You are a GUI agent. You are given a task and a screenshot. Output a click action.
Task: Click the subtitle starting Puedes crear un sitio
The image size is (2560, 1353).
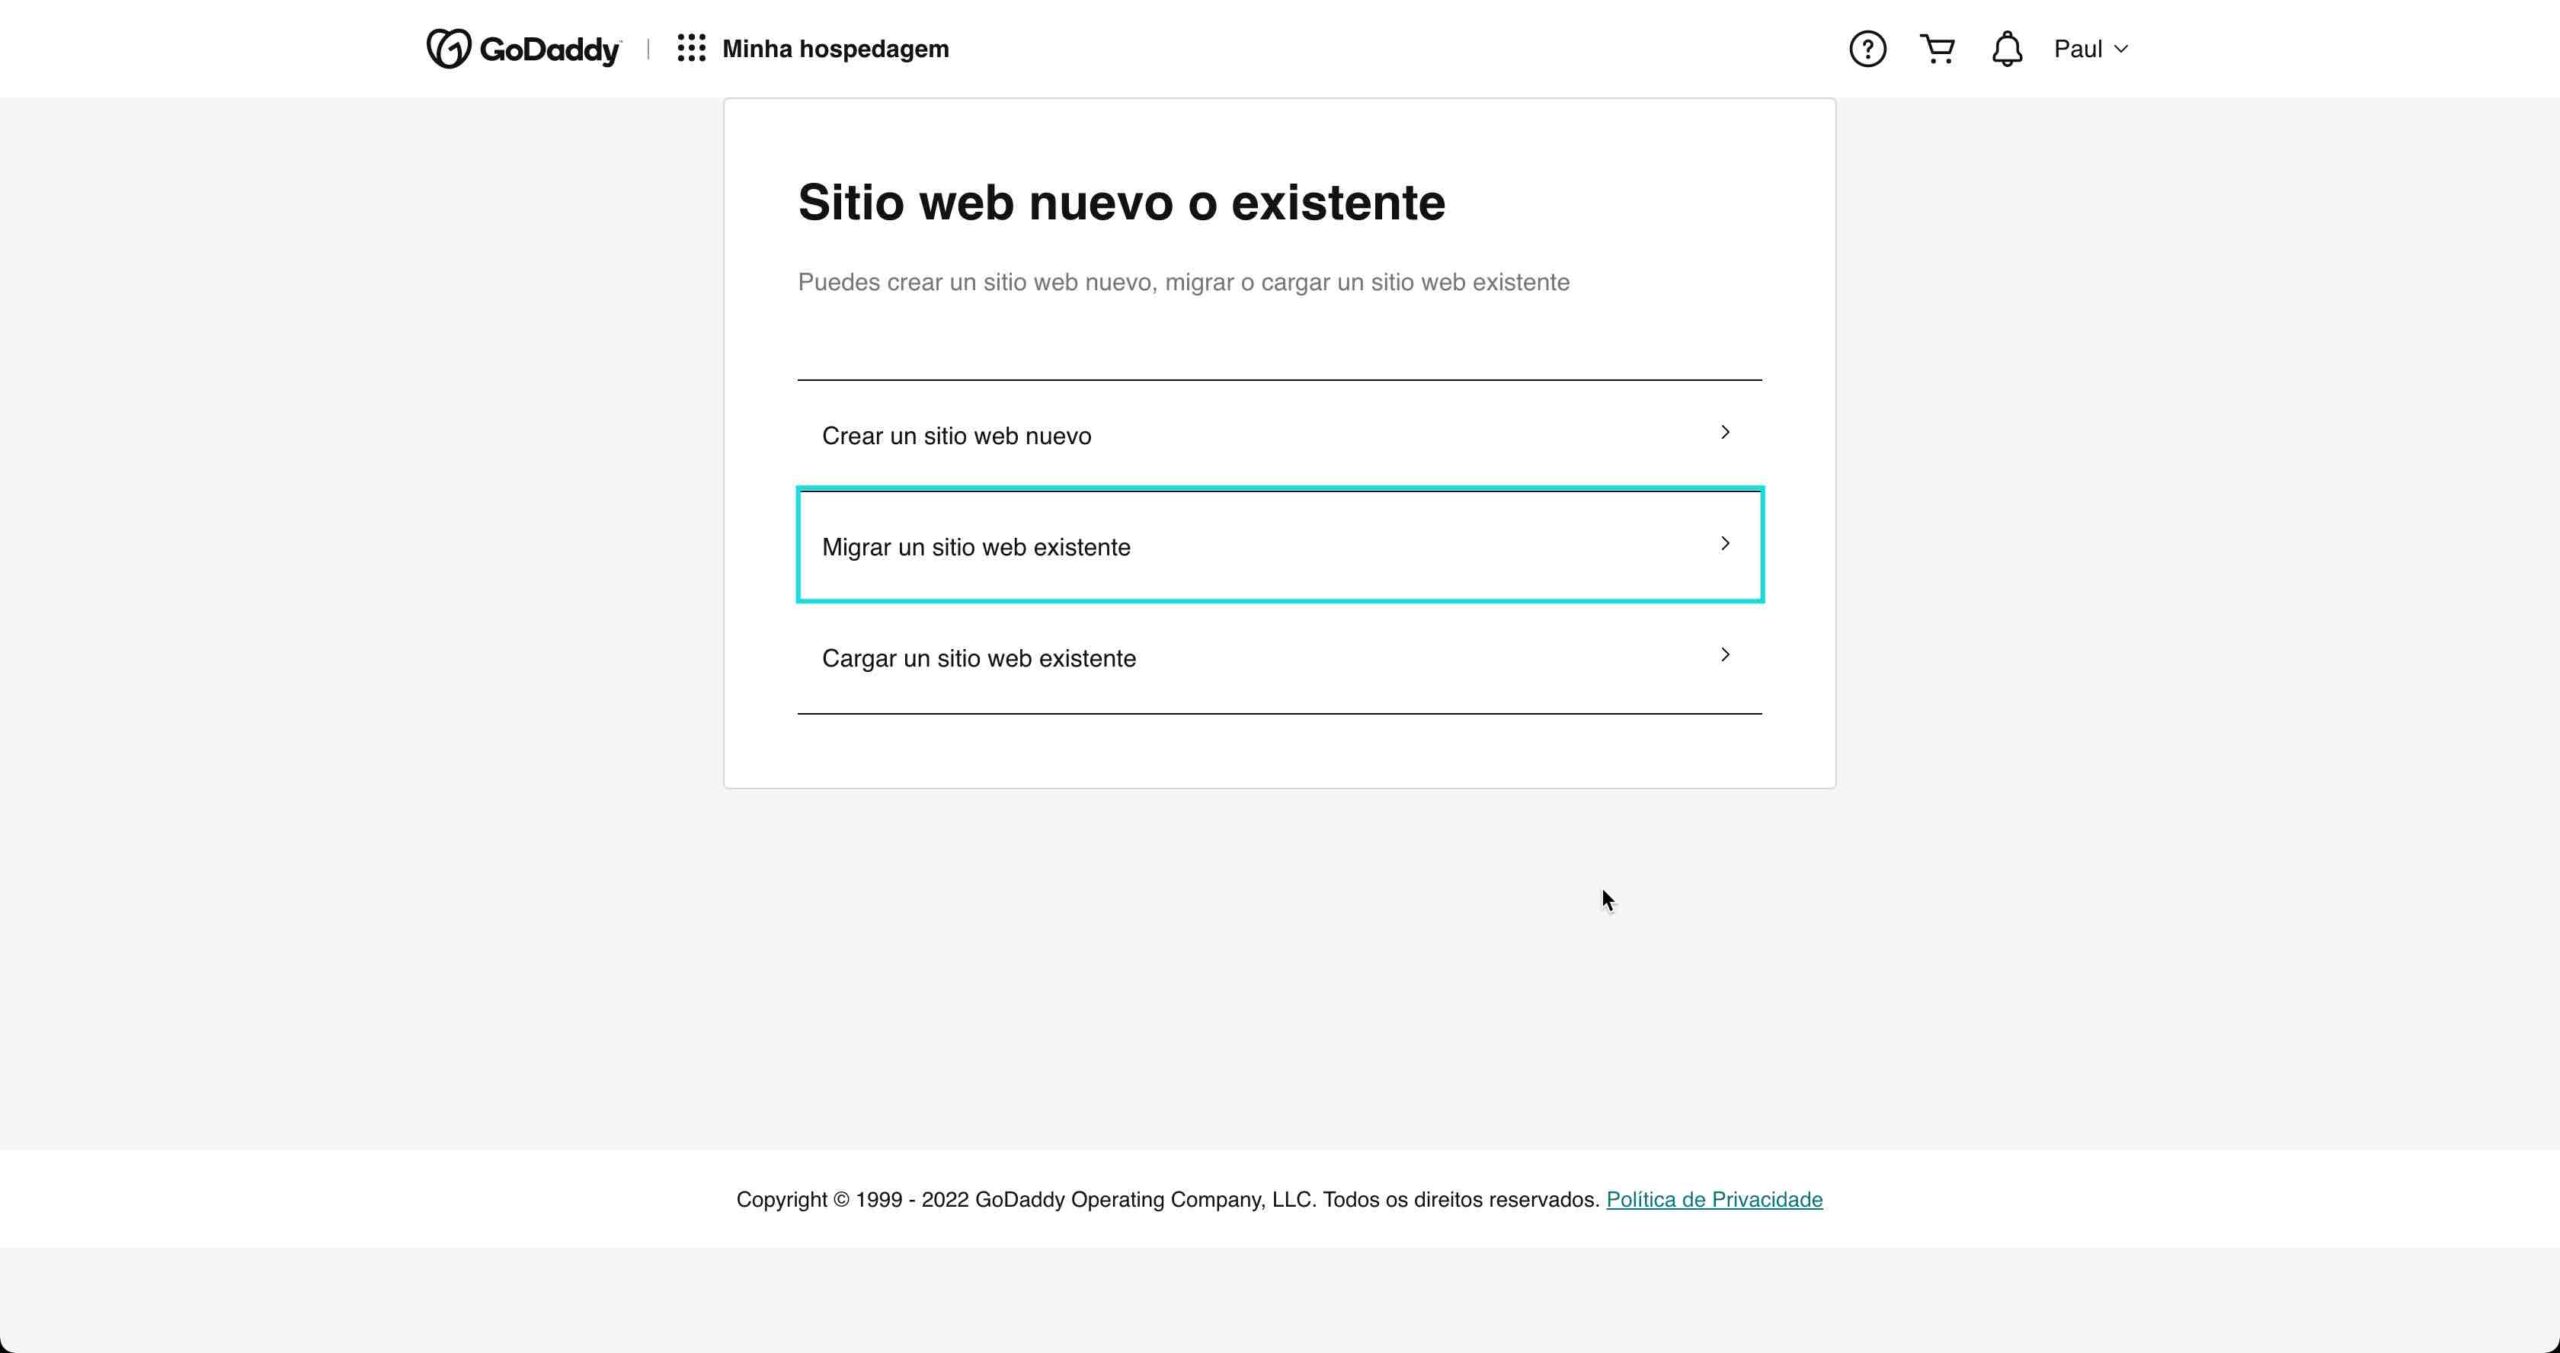click(x=1183, y=282)
